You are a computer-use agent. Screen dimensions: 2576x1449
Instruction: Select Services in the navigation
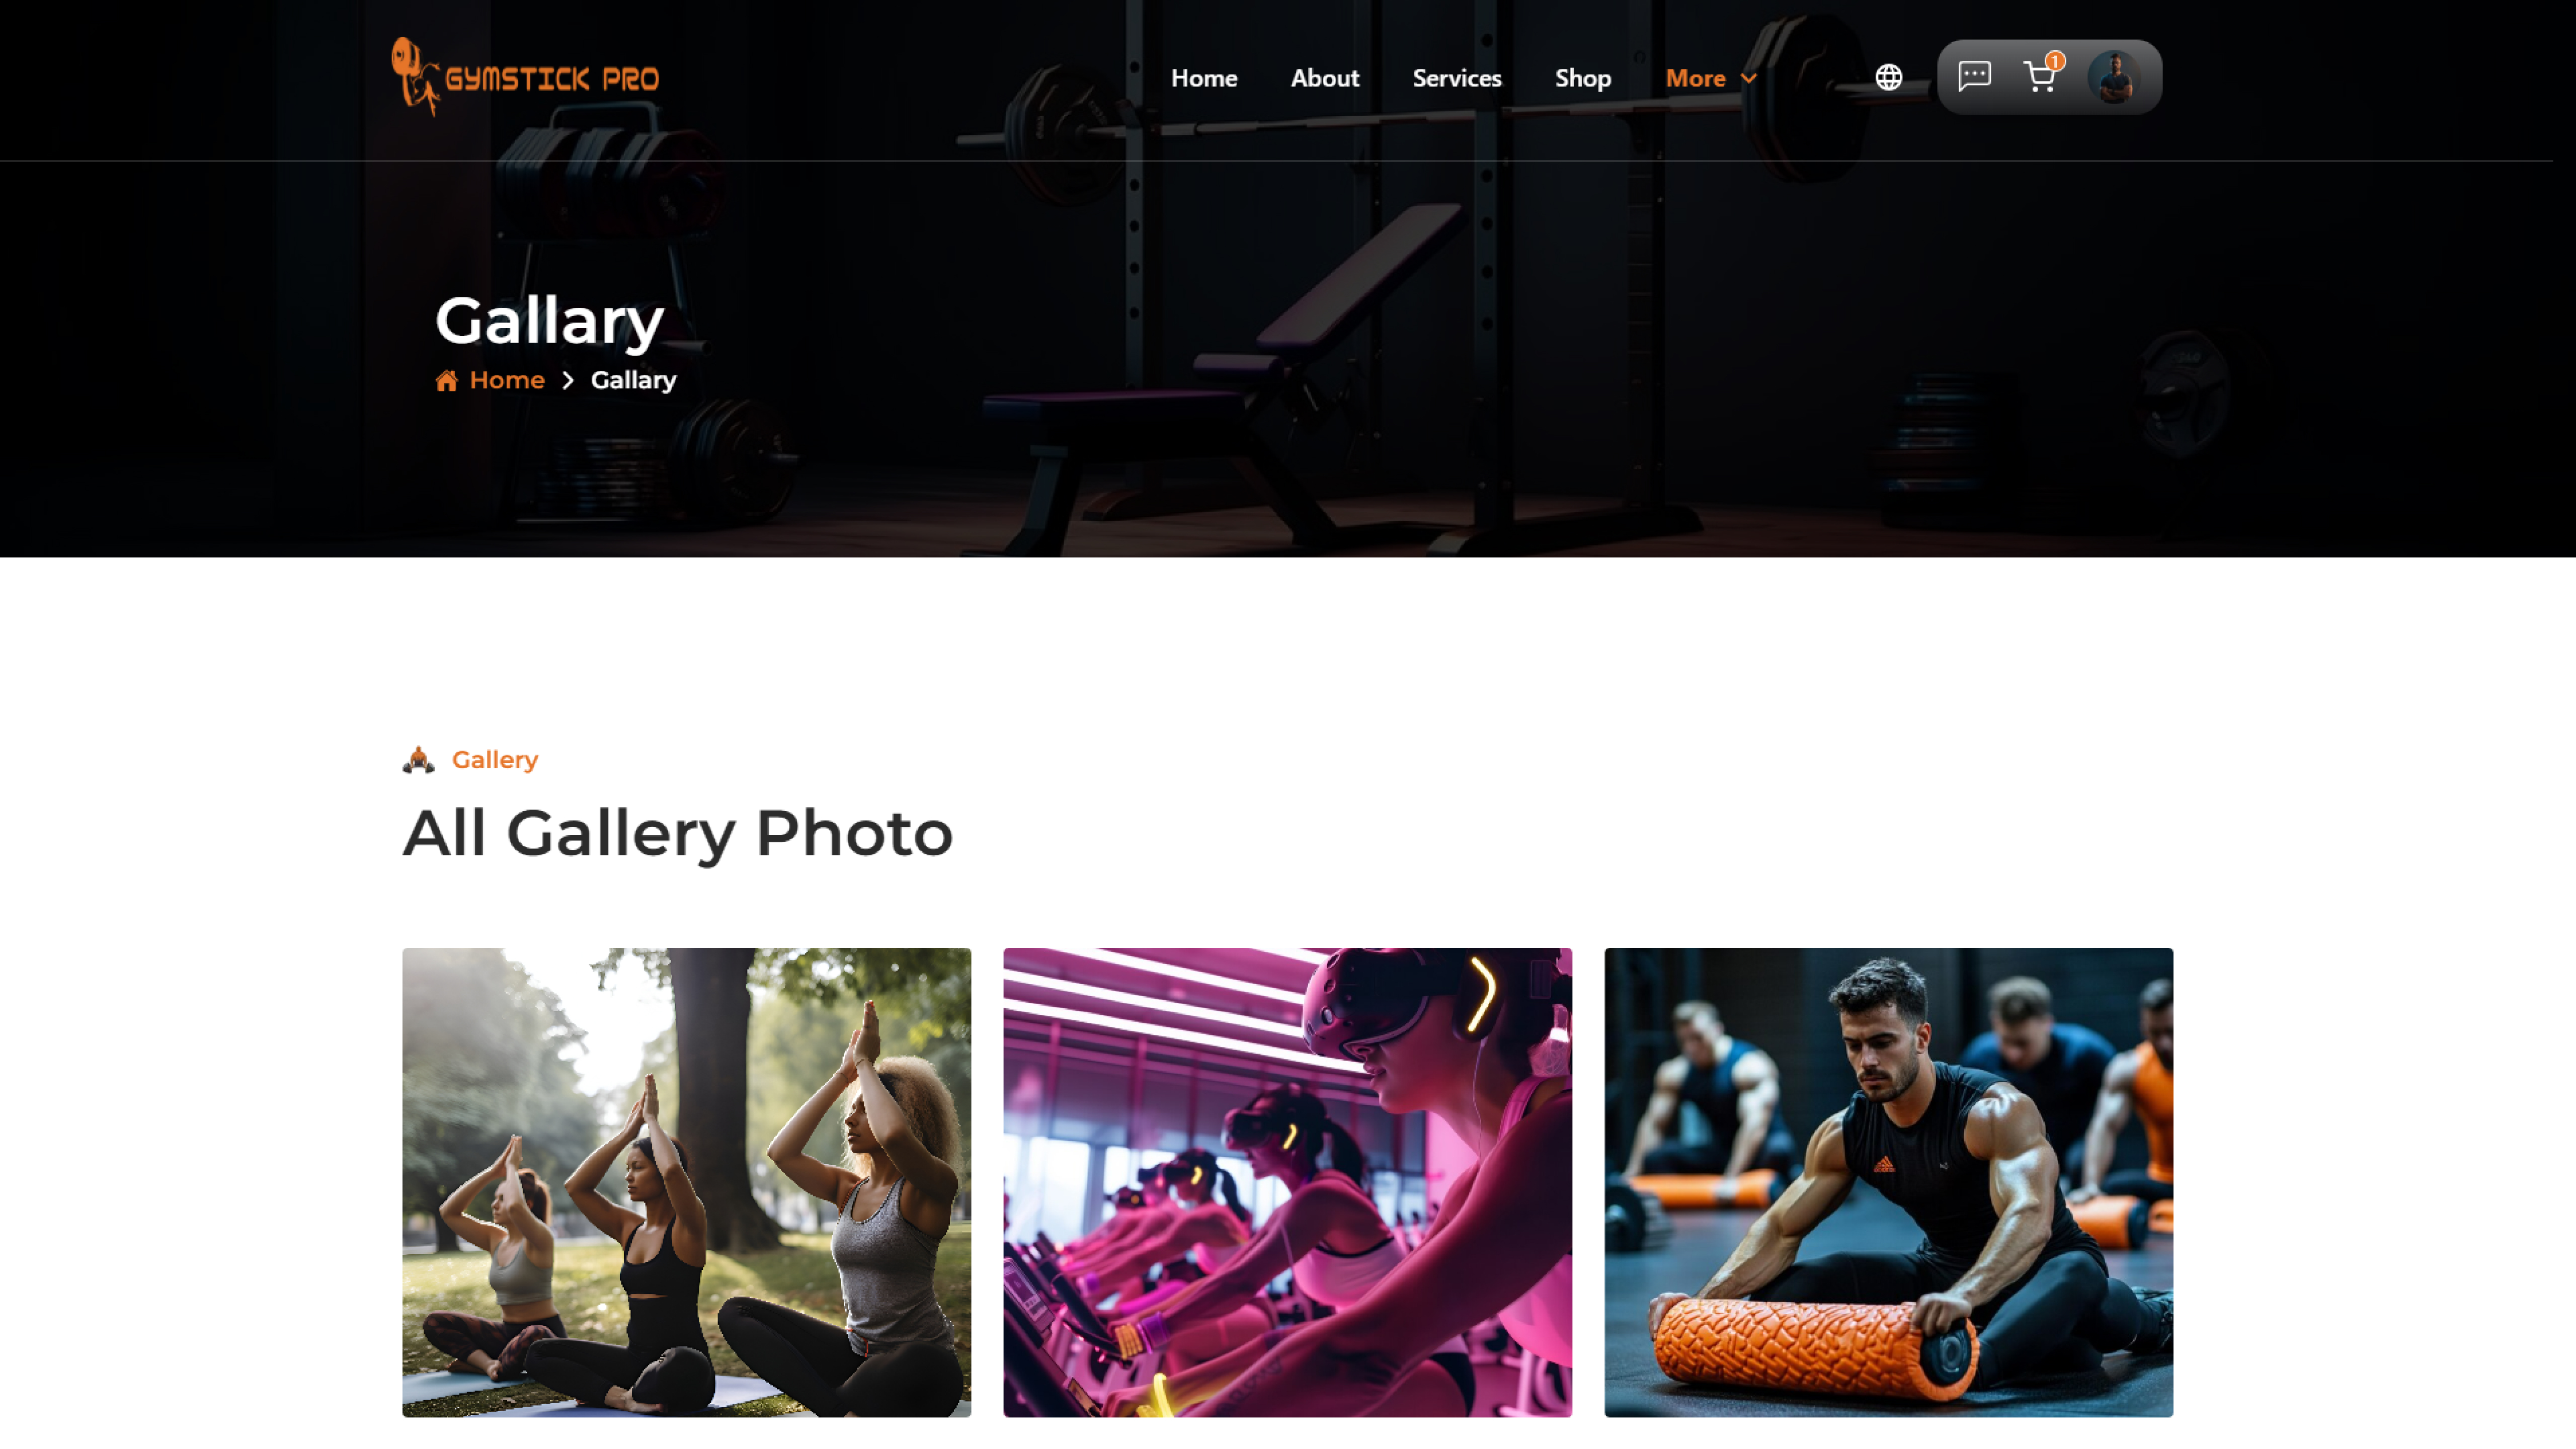pyautogui.click(x=1456, y=78)
